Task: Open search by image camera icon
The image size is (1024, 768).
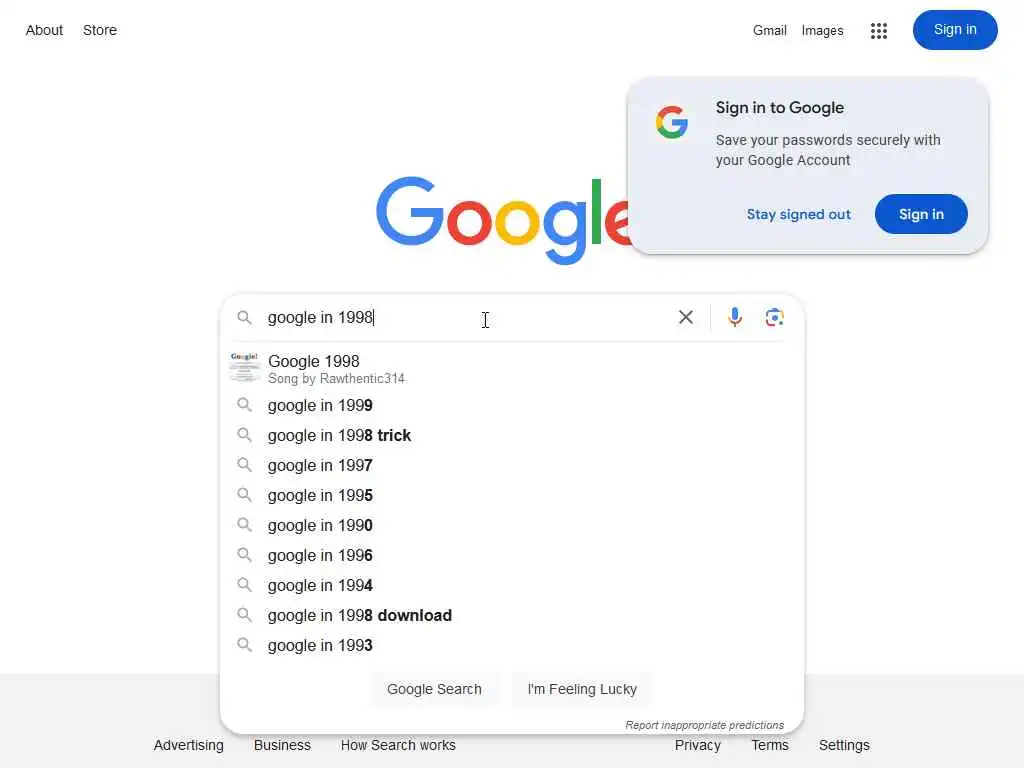Action: tap(774, 317)
